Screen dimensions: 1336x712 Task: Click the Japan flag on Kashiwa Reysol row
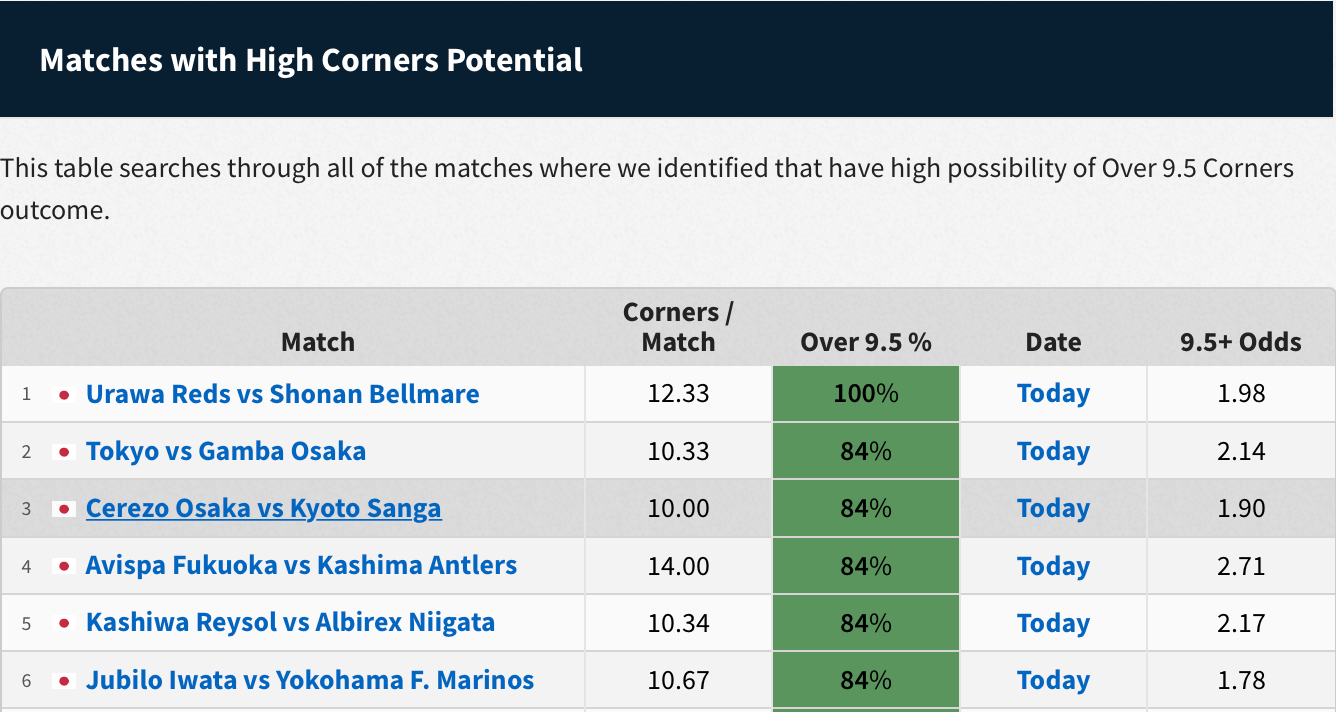point(64,622)
